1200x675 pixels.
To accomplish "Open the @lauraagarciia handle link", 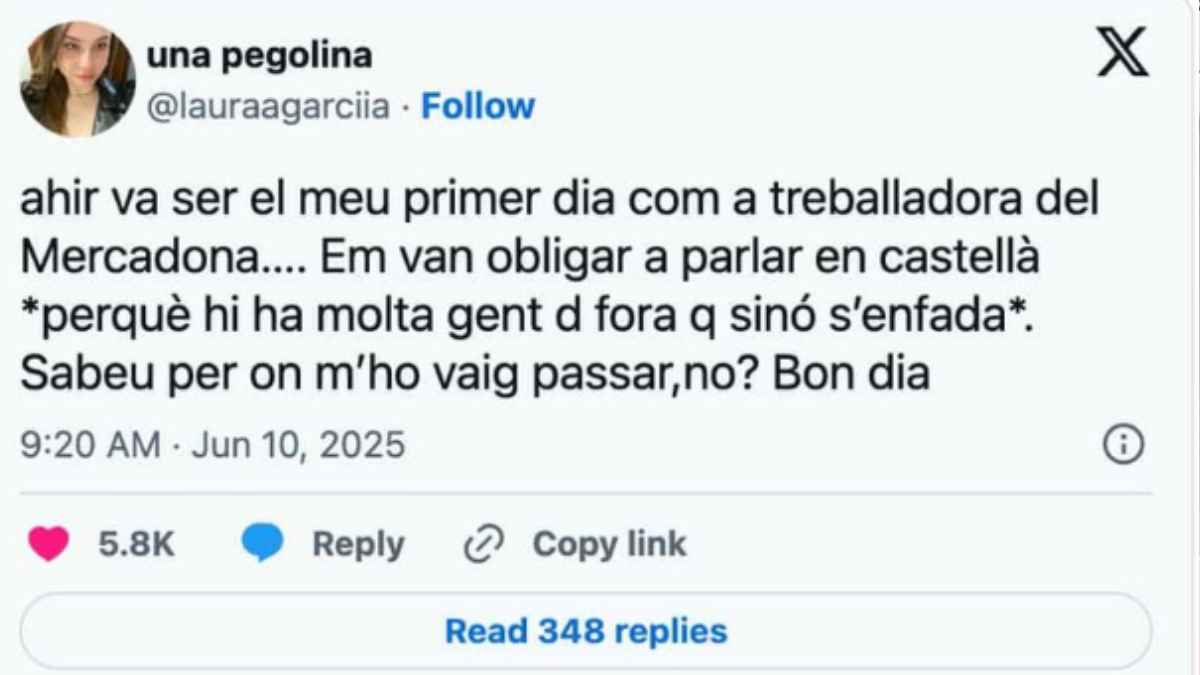I will coord(268,106).
